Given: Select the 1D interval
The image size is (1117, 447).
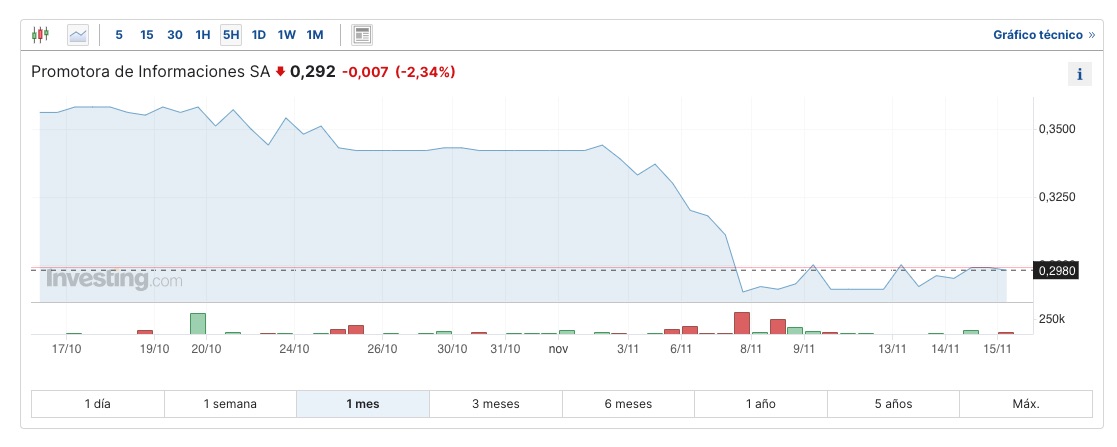Looking at the screenshot, I should point(259,35).
